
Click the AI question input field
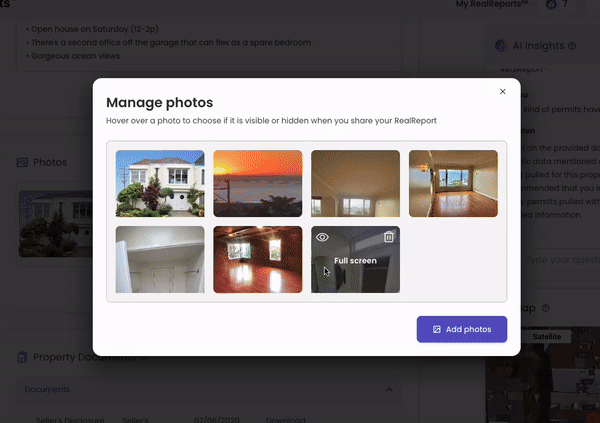561,260
